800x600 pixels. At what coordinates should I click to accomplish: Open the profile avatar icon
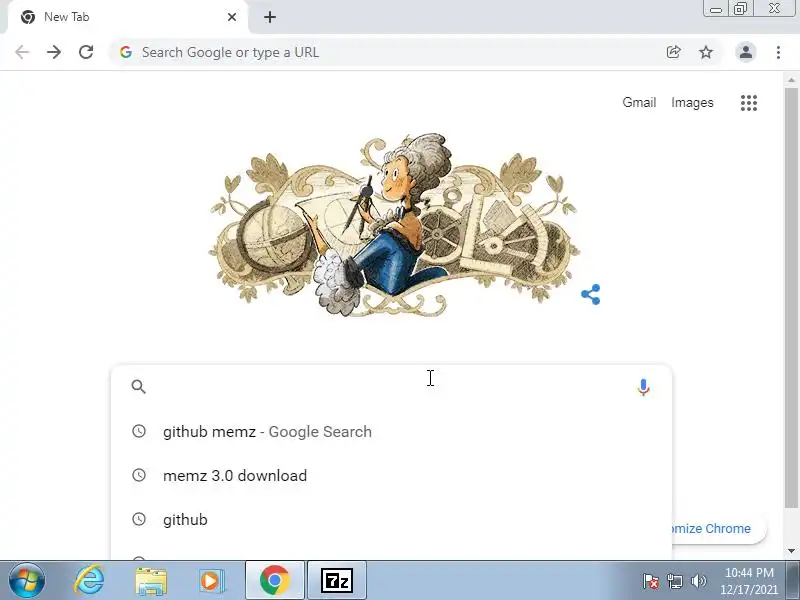coord(745,52)
